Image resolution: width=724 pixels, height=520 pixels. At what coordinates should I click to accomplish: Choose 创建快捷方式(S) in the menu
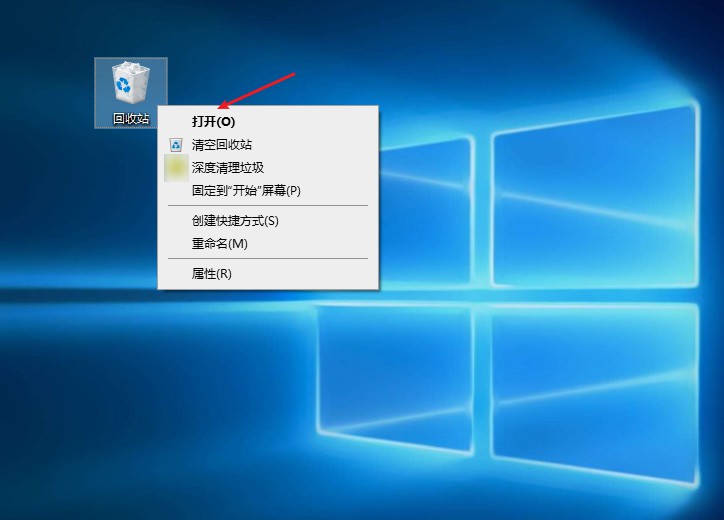pyautogui.click(x=268, y=221)
